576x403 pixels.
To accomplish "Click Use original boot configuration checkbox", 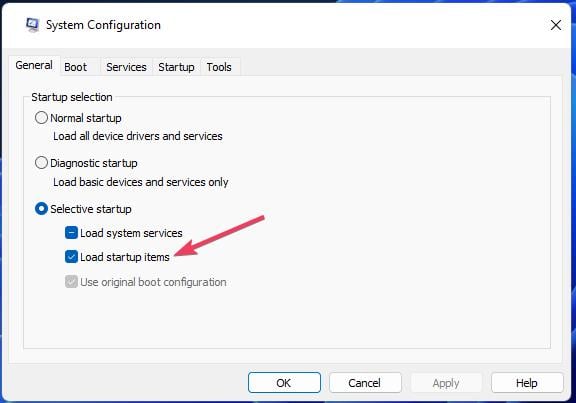I will coord(71,282).
